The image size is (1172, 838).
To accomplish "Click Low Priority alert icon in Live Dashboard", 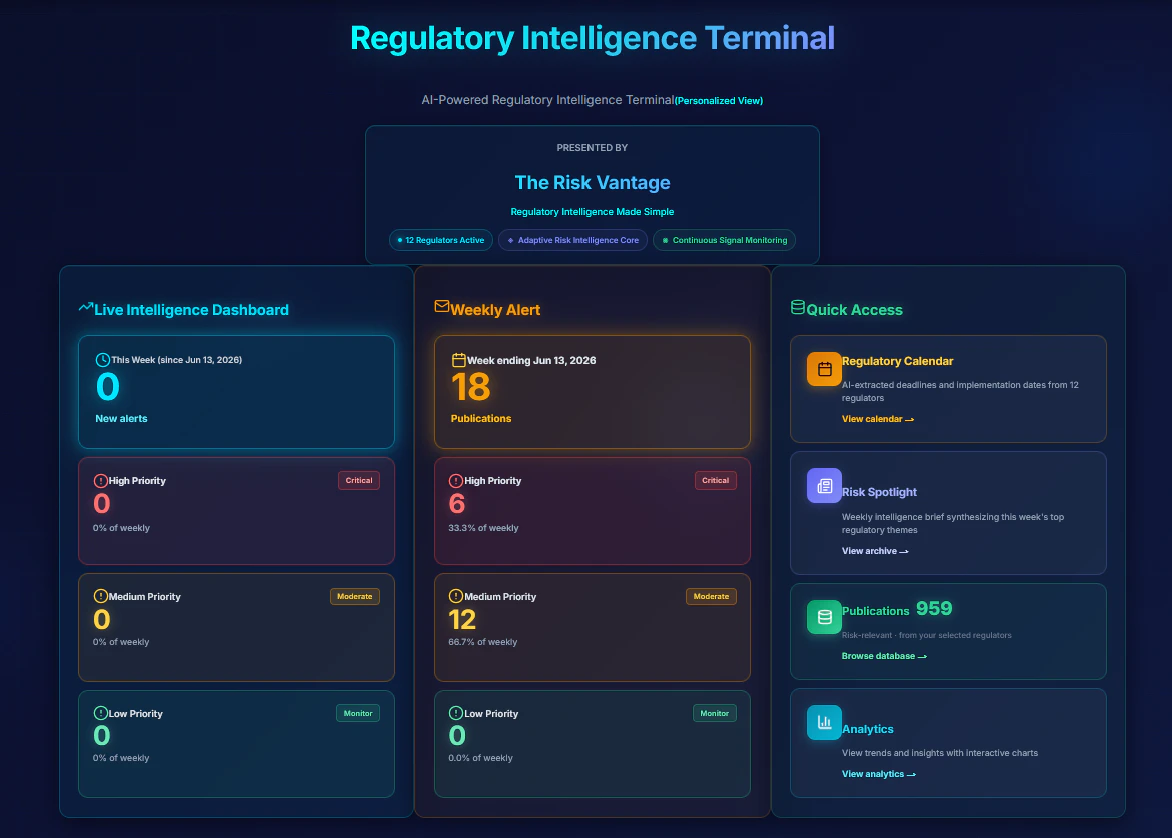I will (100, 713).
